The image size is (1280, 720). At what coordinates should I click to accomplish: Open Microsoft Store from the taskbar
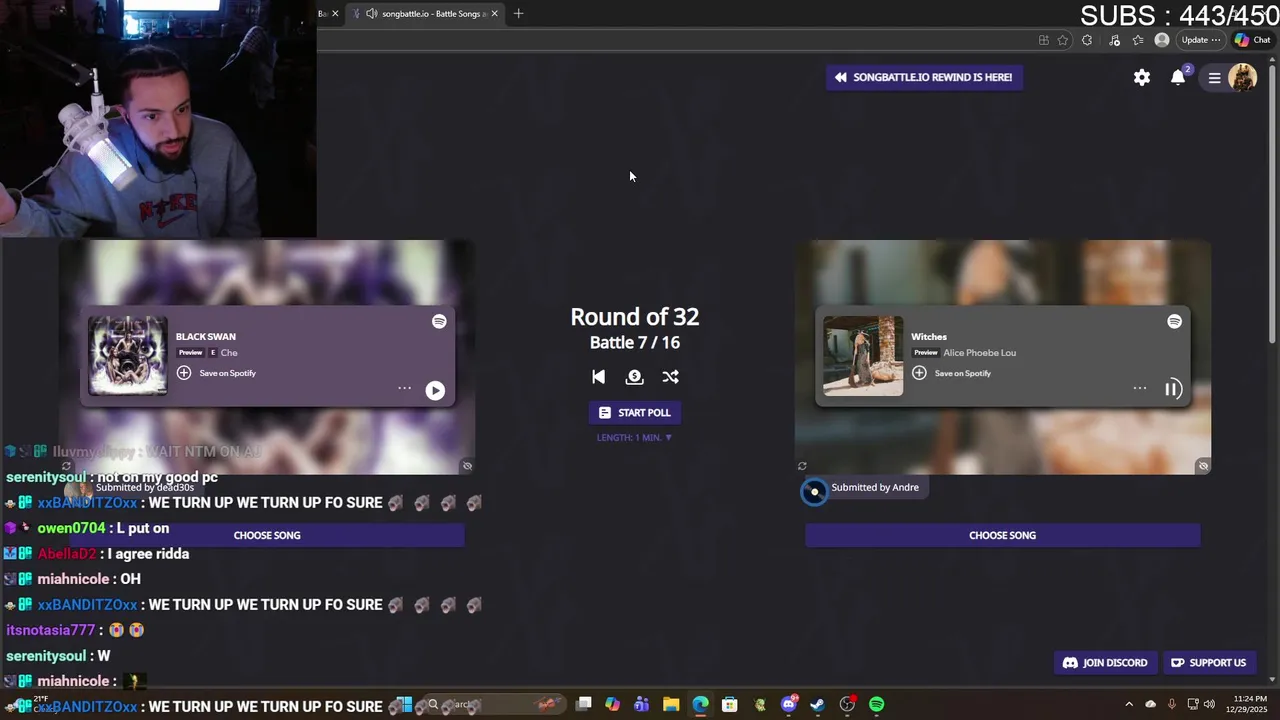(x=730, y=705)
